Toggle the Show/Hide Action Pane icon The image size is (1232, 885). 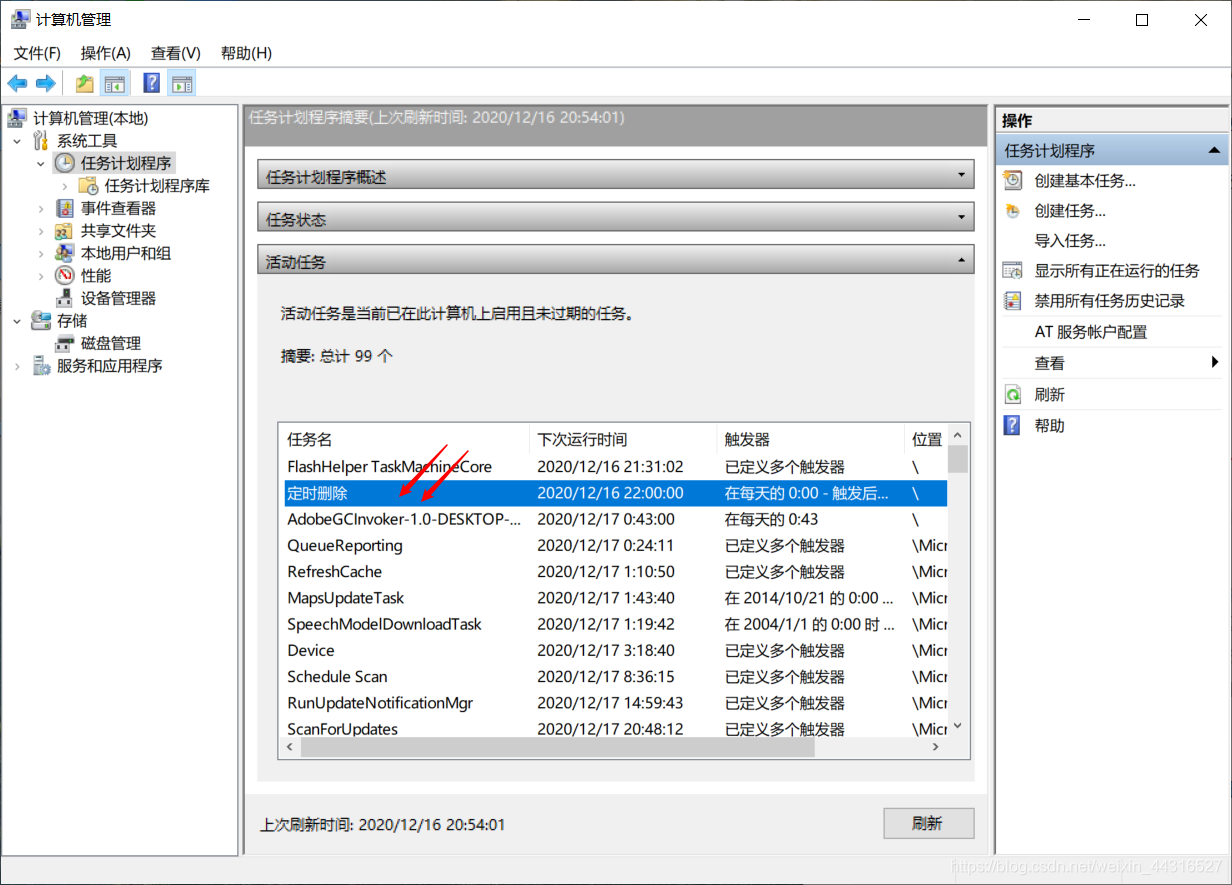tap(181, 83)
